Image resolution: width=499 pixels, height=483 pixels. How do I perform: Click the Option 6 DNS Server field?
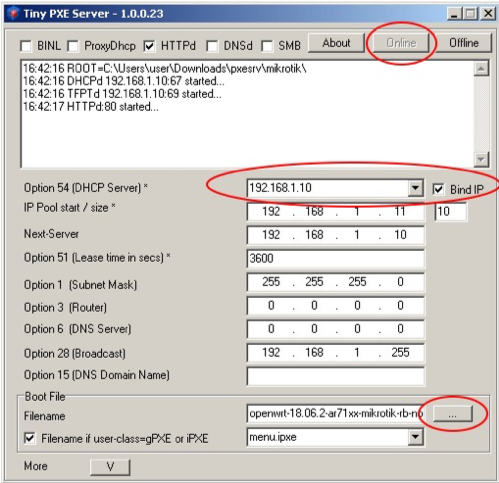(336, 329)
